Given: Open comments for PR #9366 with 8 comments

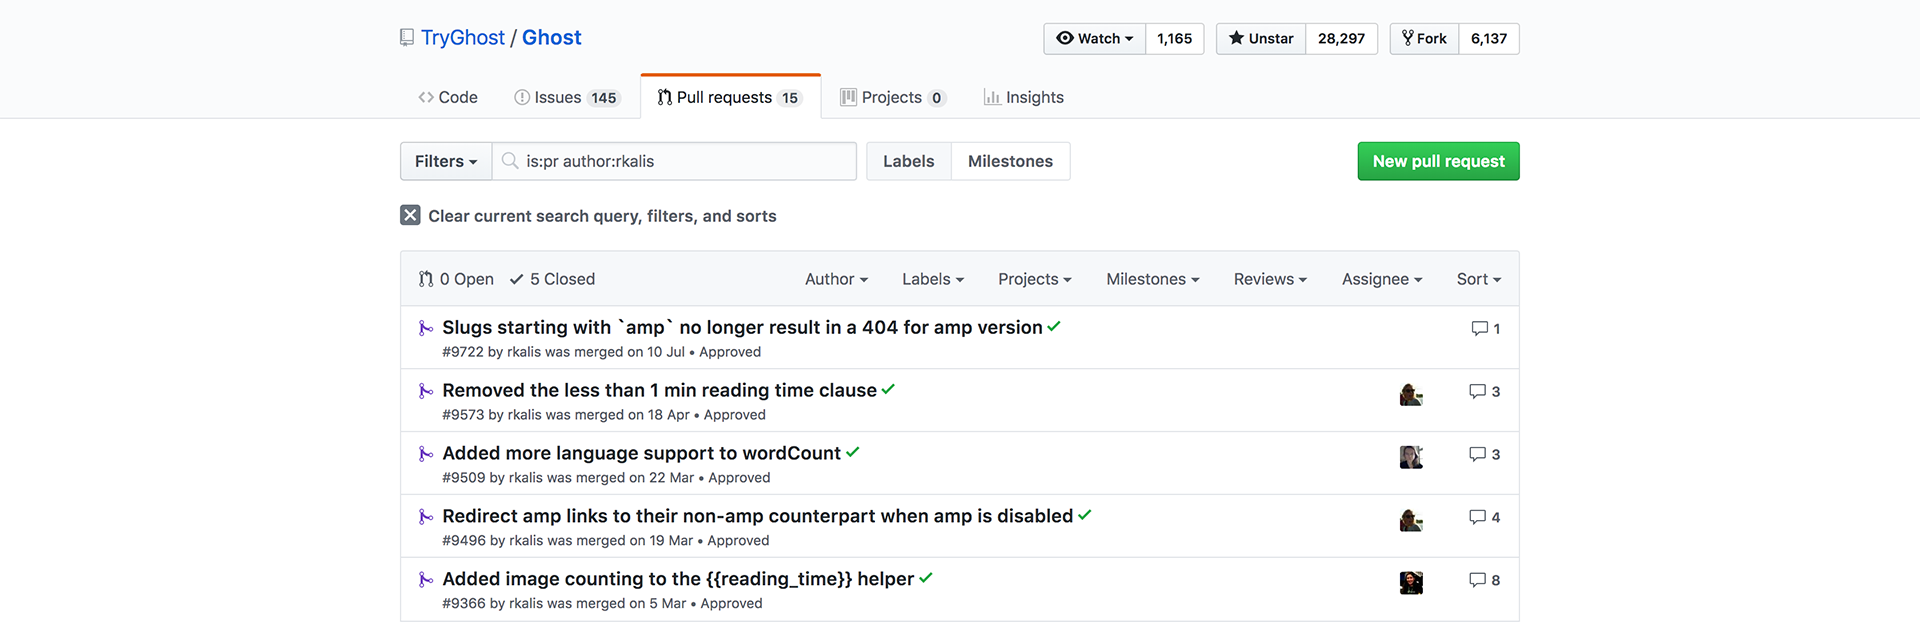Looking at the screenshot, I should pos(1484,581).
